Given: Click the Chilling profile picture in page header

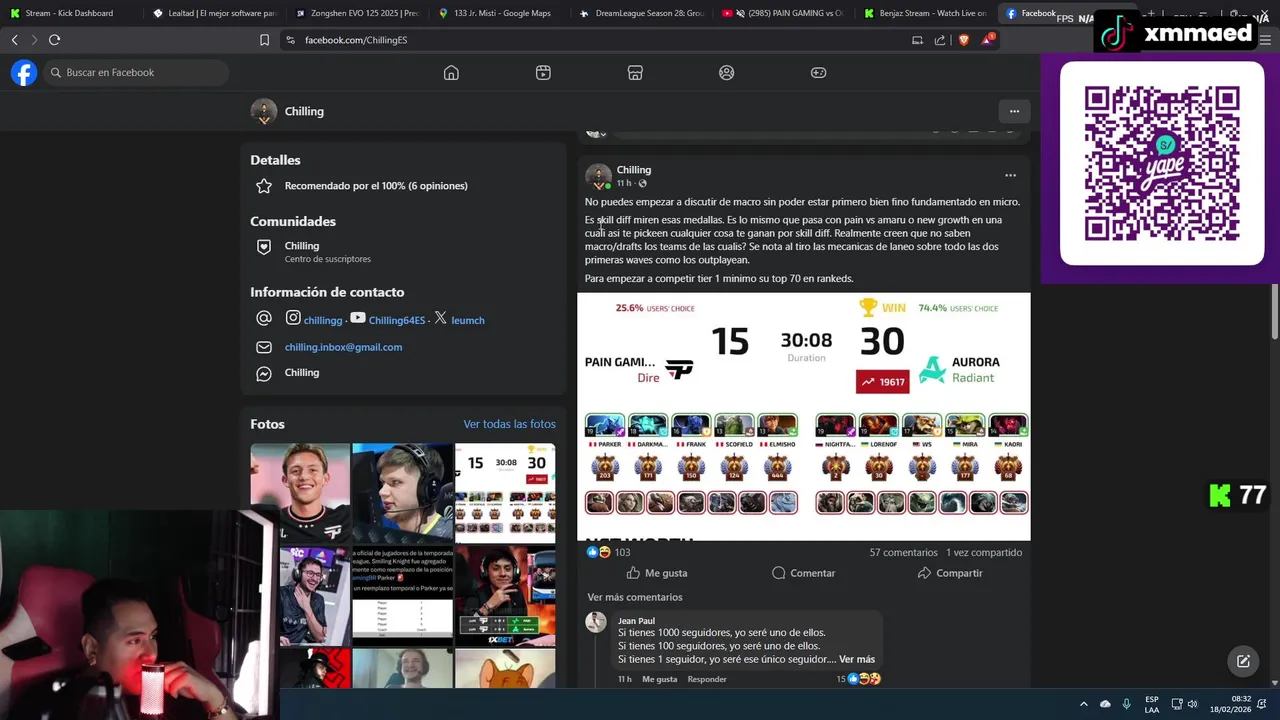Looking at the screenshot, I should click(x=264, y=111).
